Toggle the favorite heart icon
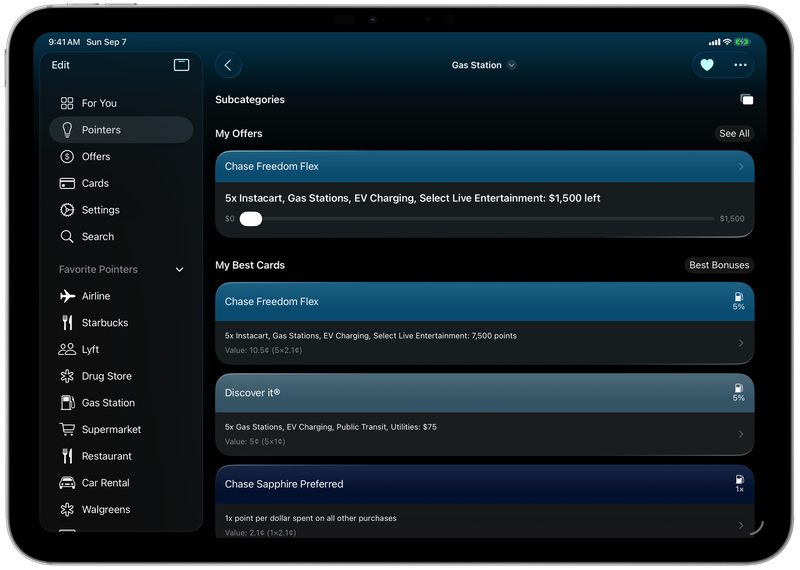 tap(707, 65)
